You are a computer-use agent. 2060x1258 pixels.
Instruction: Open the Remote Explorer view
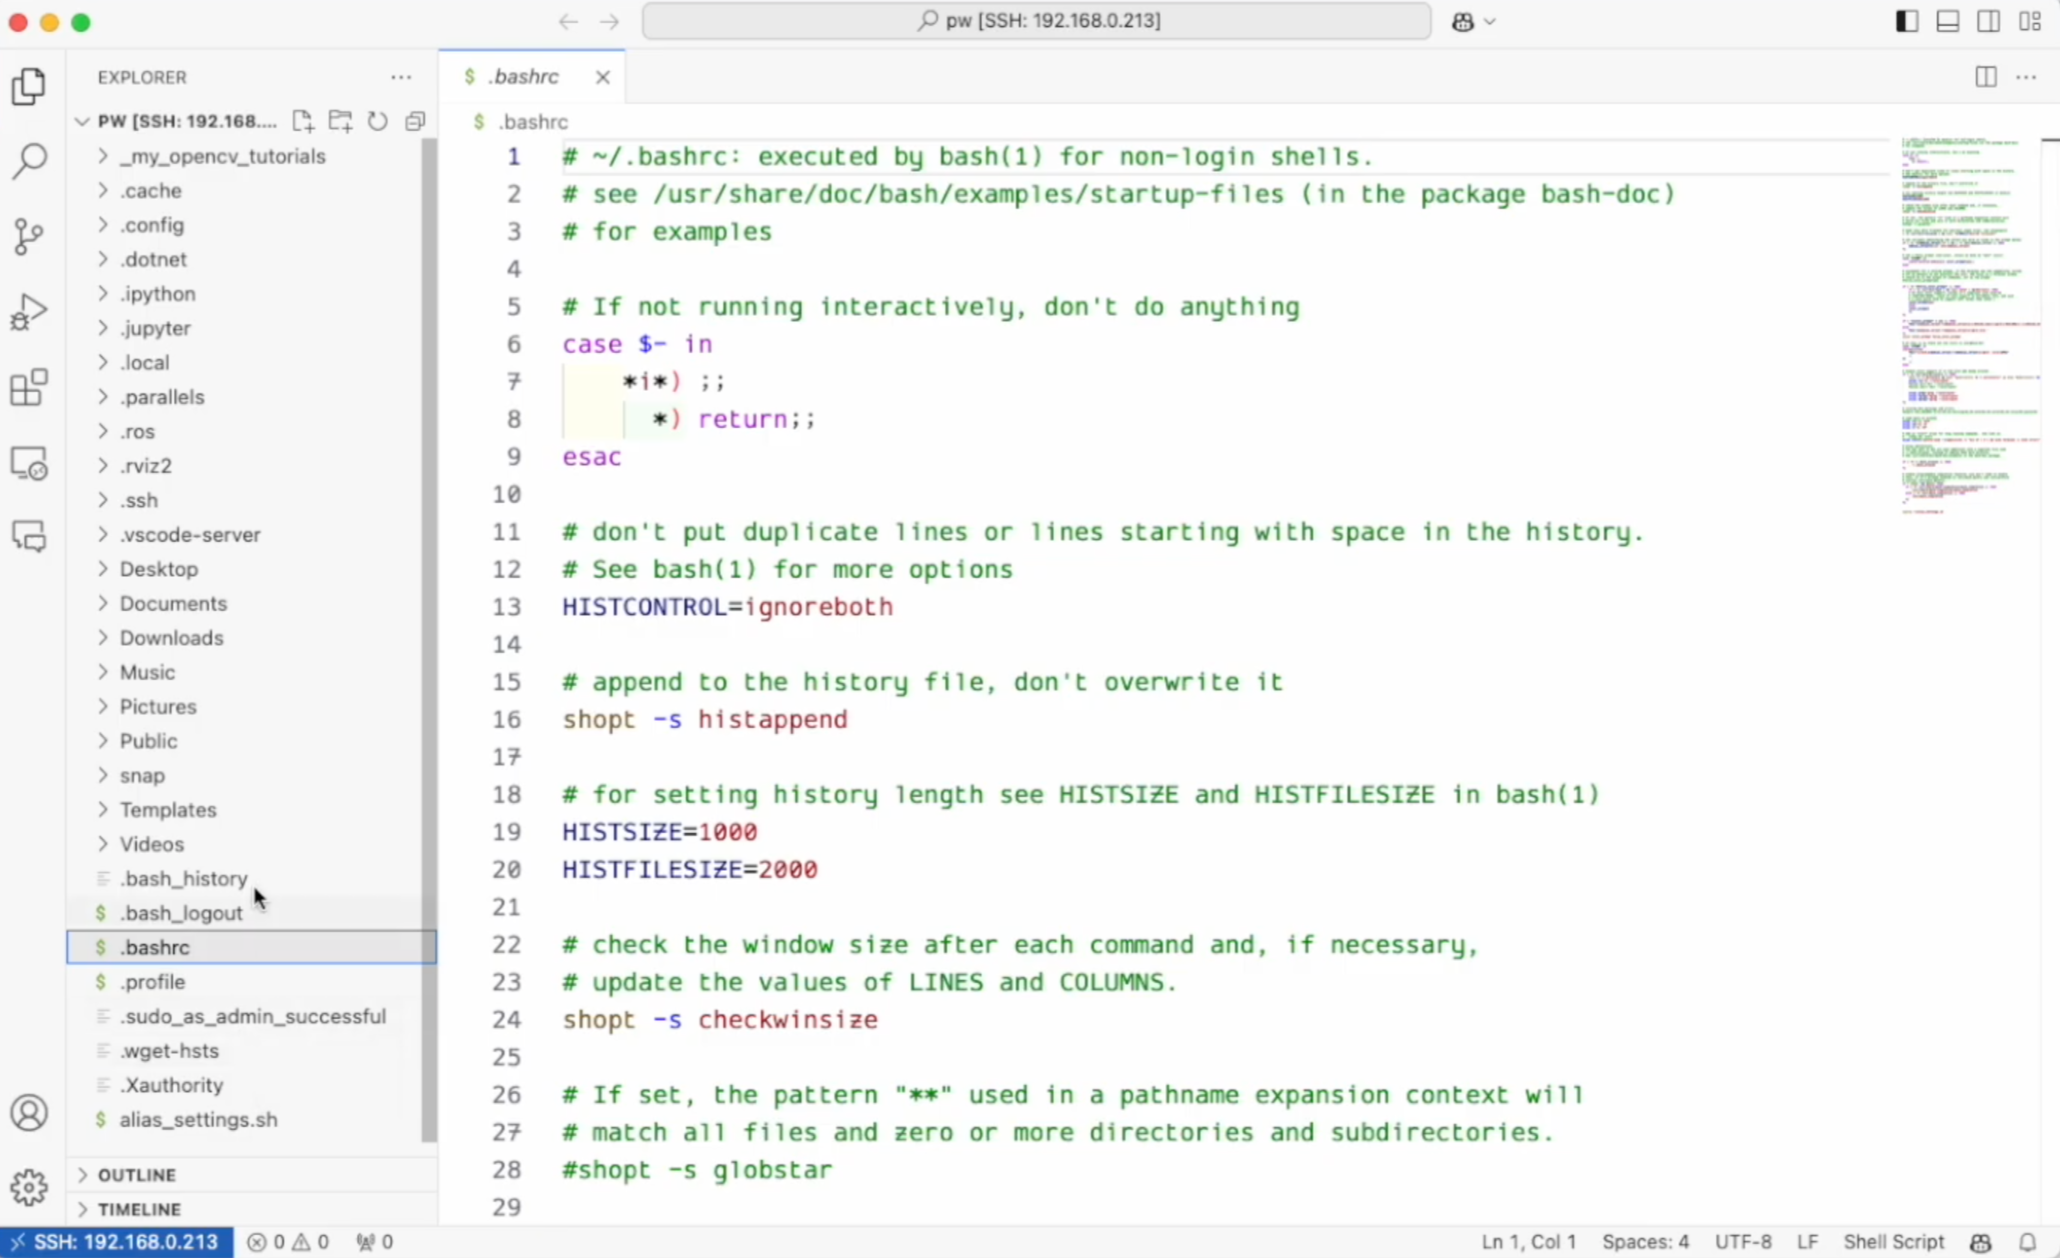tap(29, 464)
